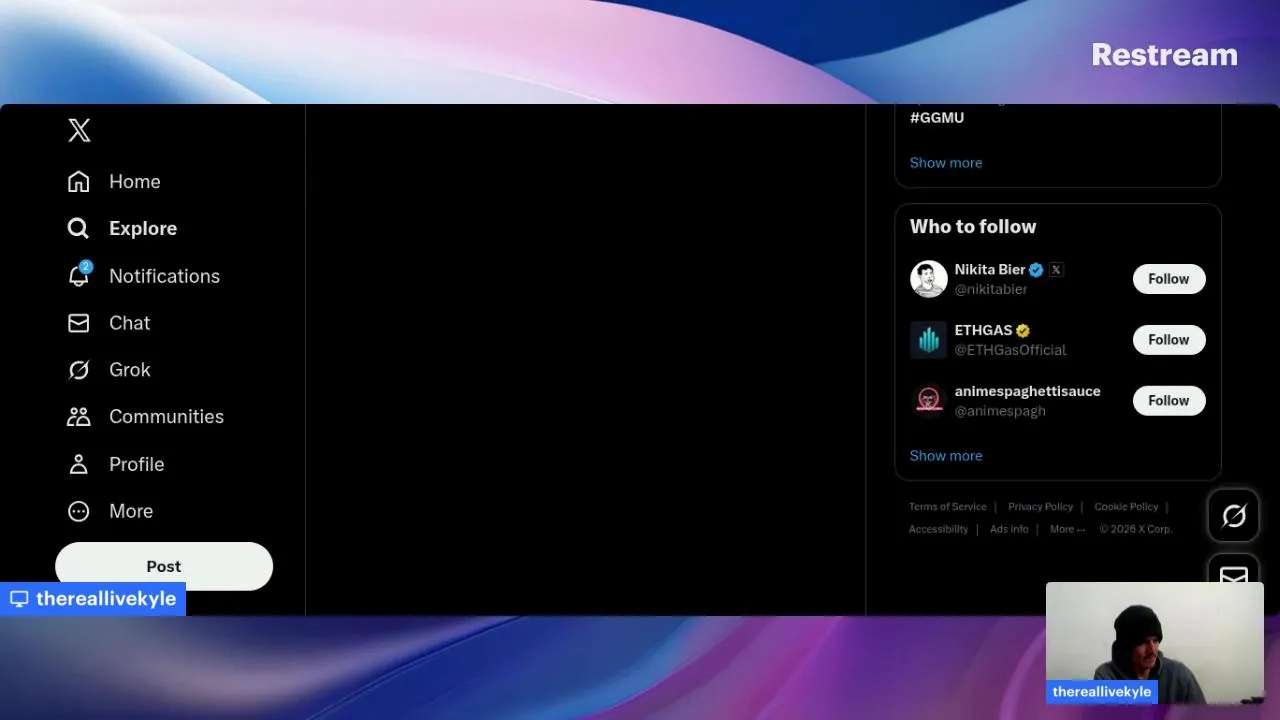Click @animespagh handle text

(x=1000, y=411)
